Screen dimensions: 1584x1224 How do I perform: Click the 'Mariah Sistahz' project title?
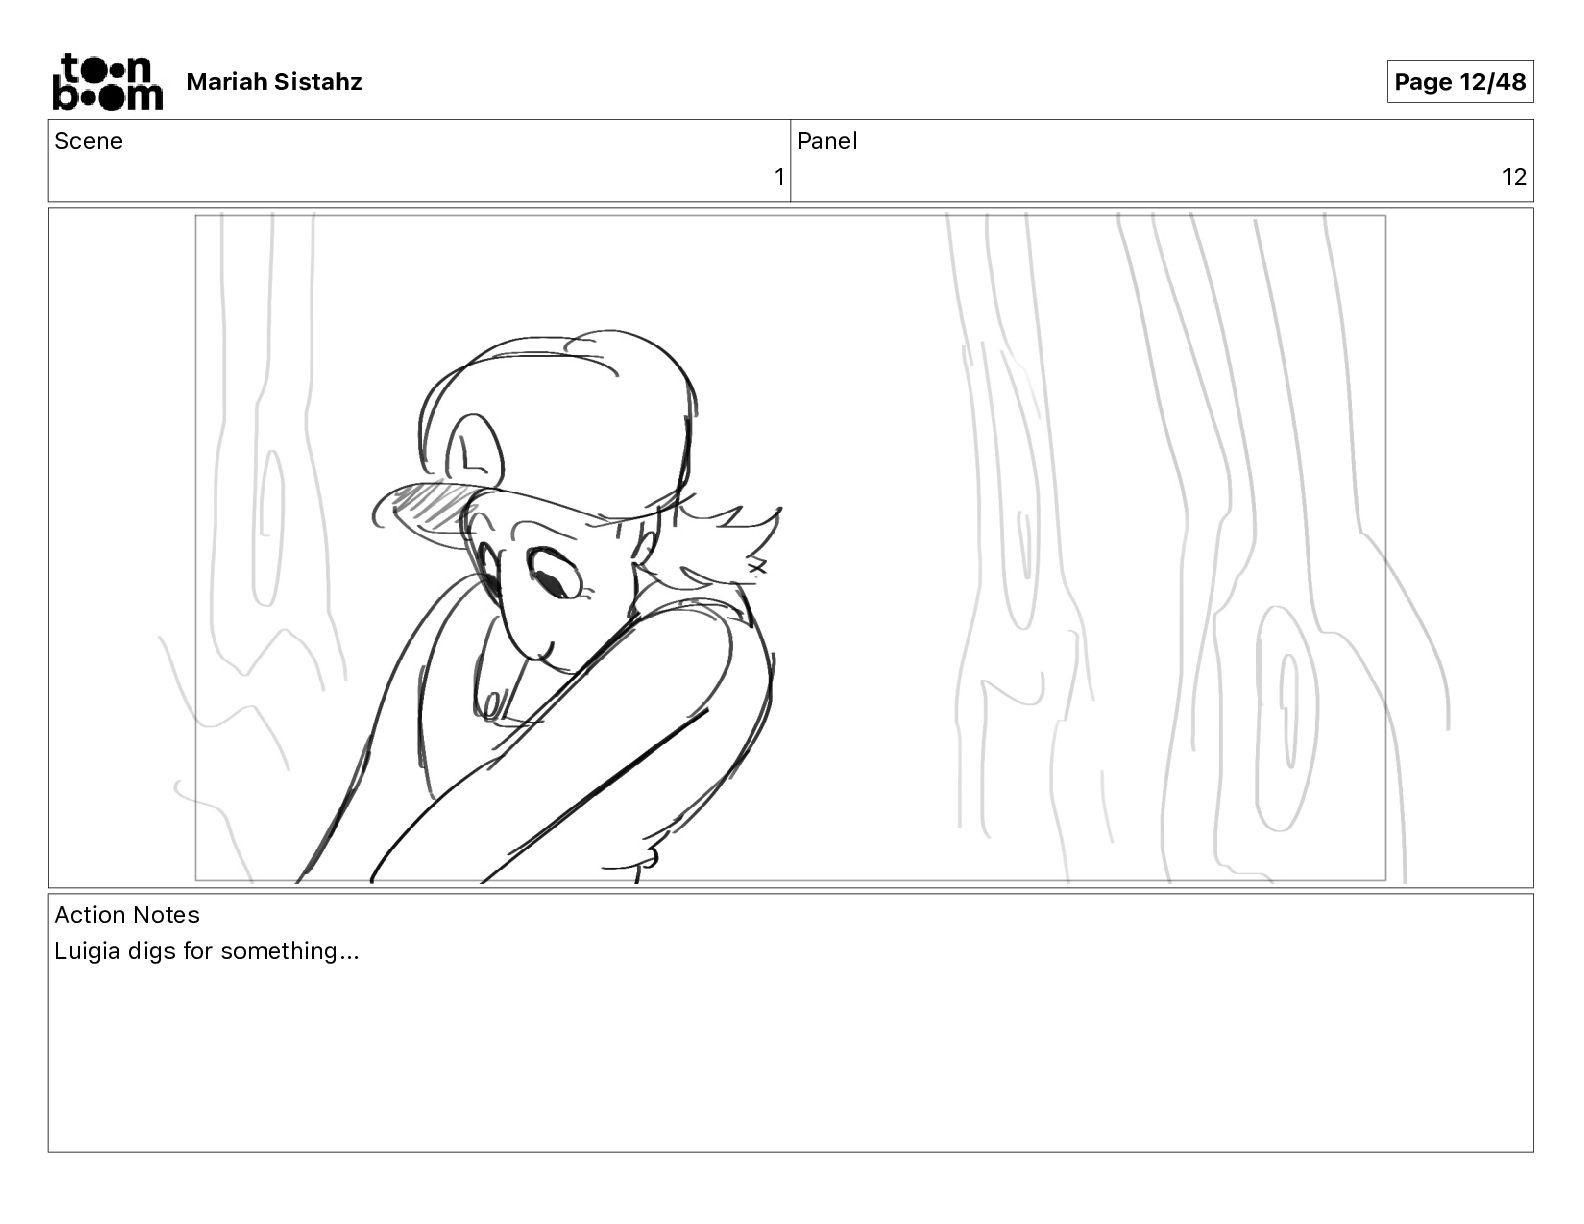pos(274,82)
